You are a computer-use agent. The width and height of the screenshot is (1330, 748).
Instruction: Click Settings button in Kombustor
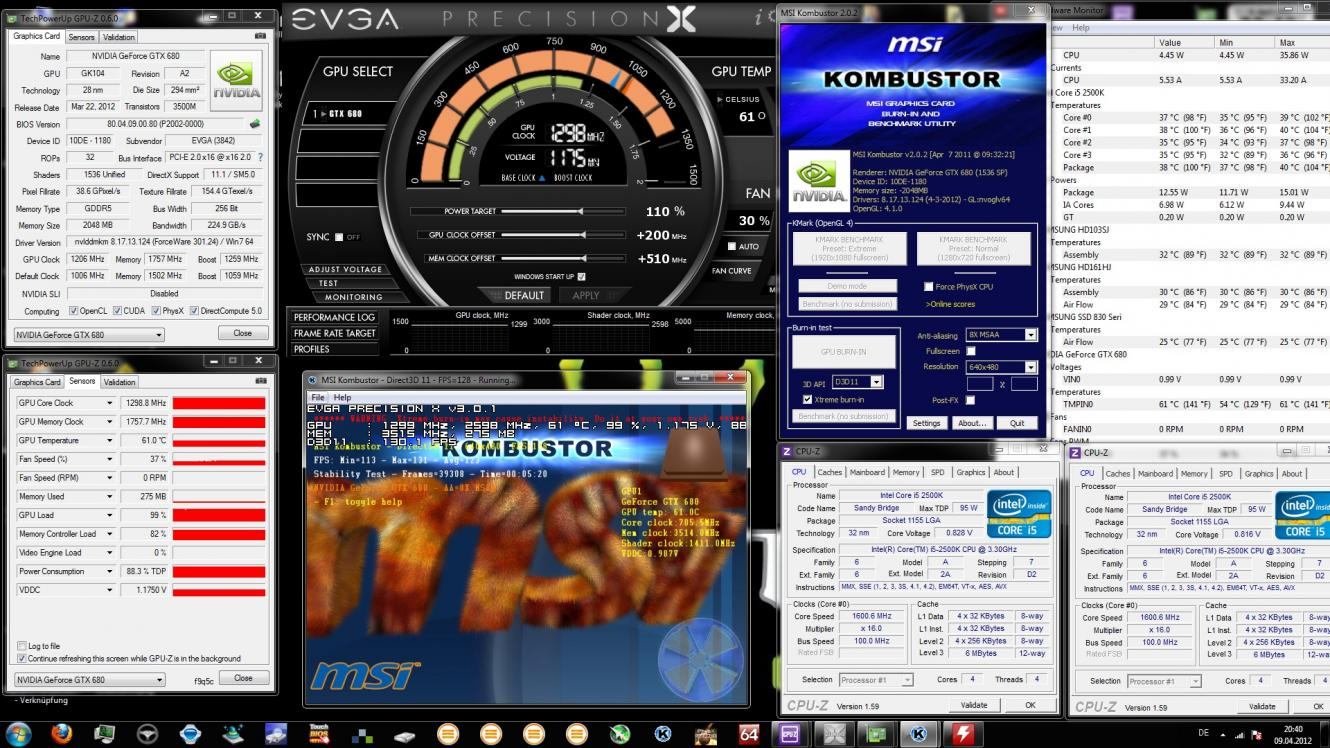(927, 423)
